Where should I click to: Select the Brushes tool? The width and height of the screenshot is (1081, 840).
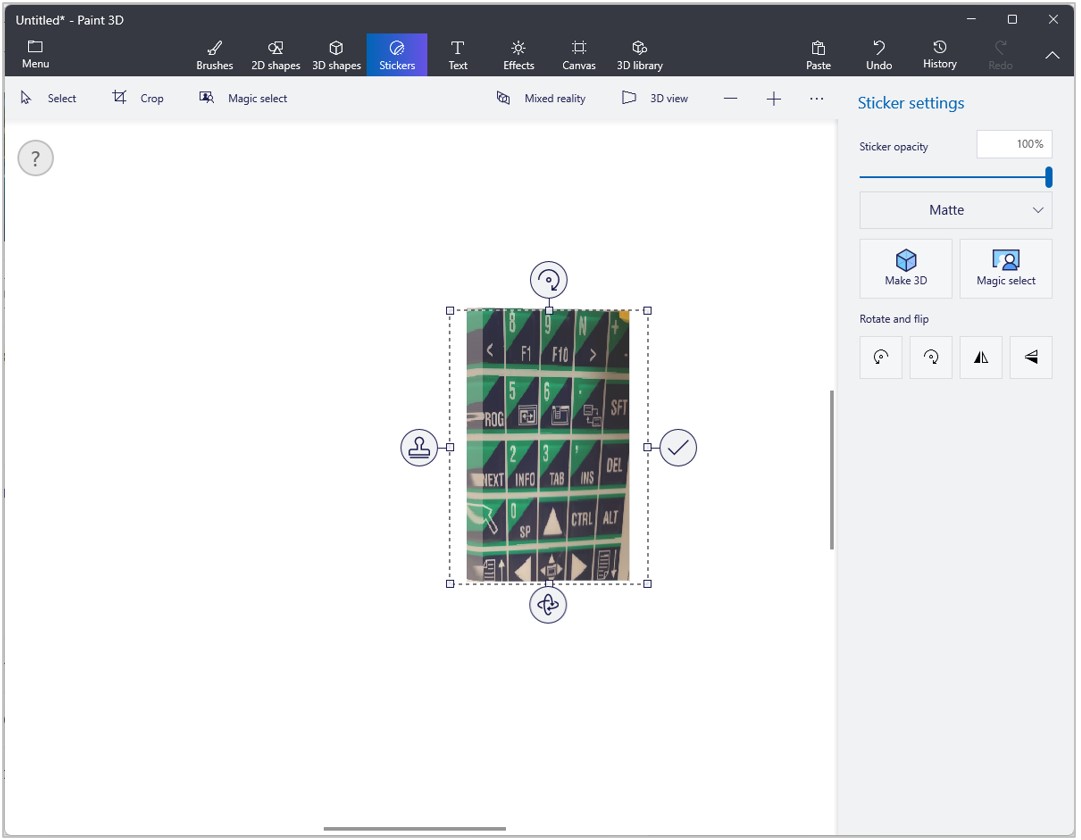click(x=214, y=54)
